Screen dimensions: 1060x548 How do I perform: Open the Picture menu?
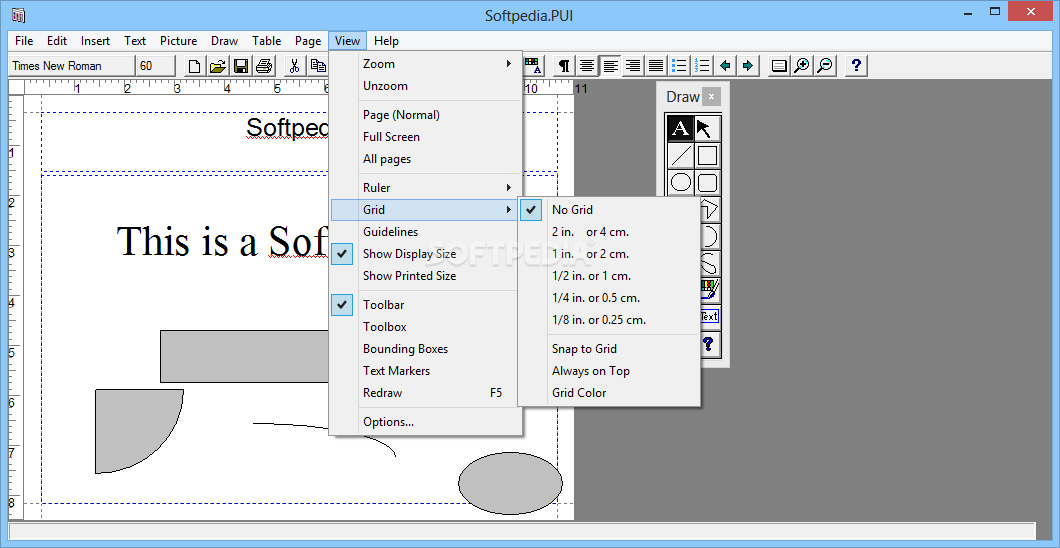pos(178,41)
